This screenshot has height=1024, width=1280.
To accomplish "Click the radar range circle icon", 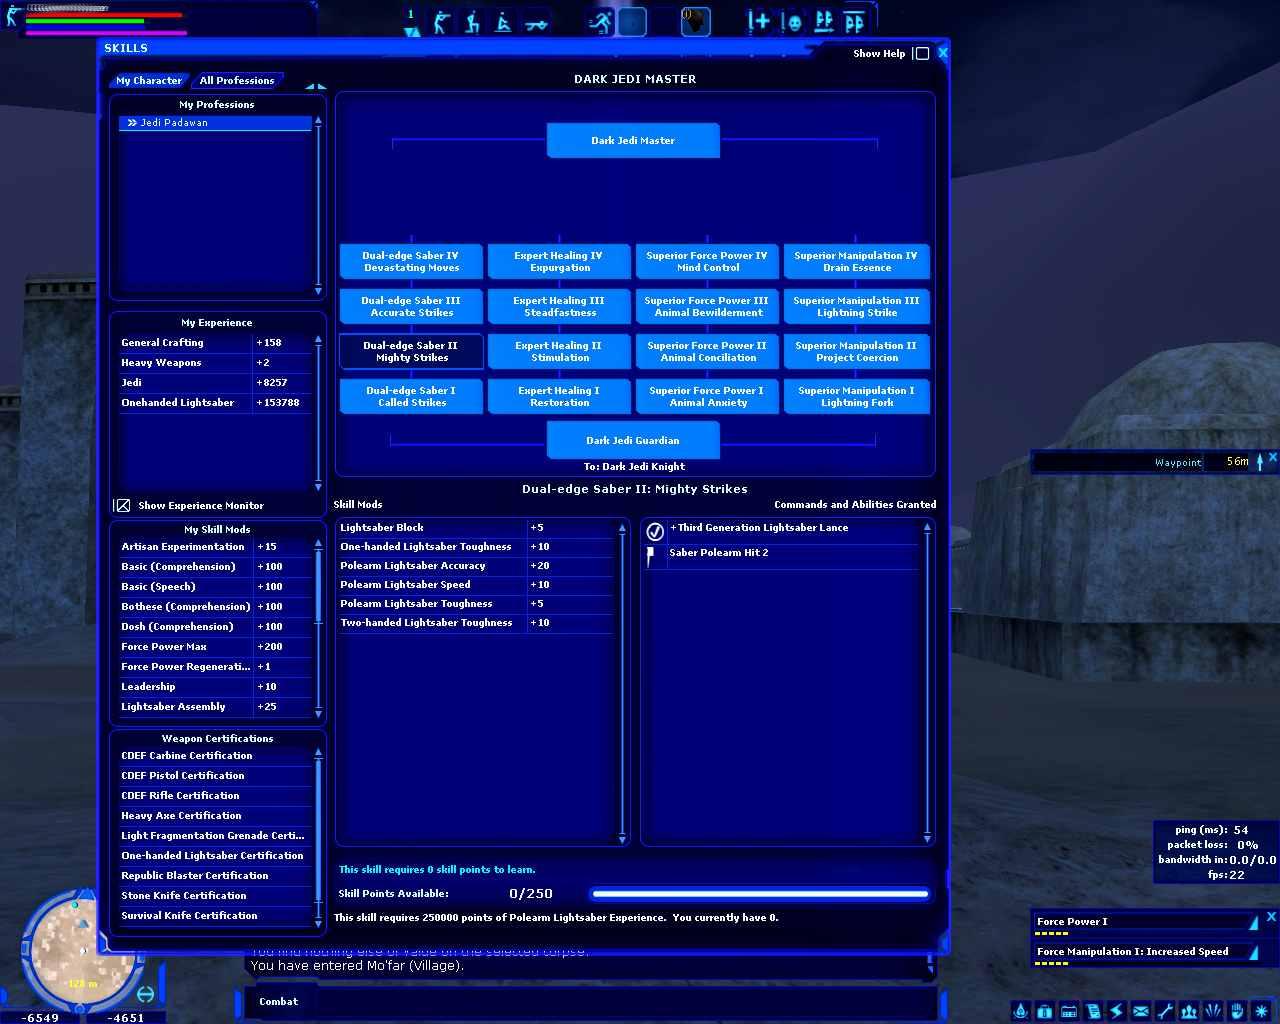I will tap(145, 994).
